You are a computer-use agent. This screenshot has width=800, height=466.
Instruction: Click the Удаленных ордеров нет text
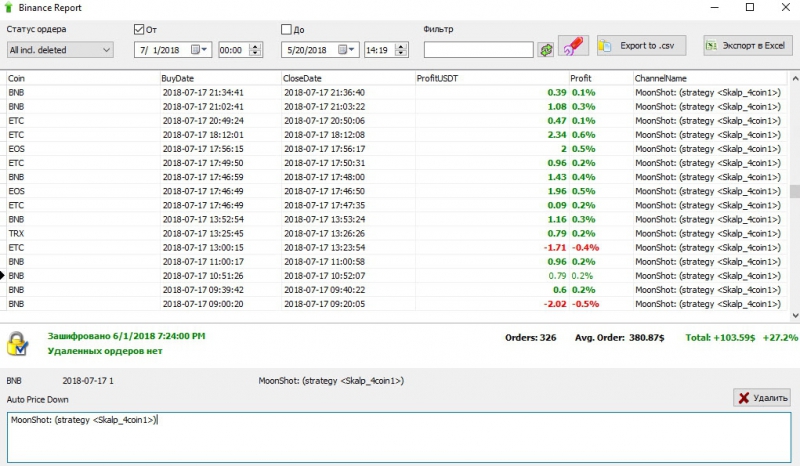click(x=105, y=351)
